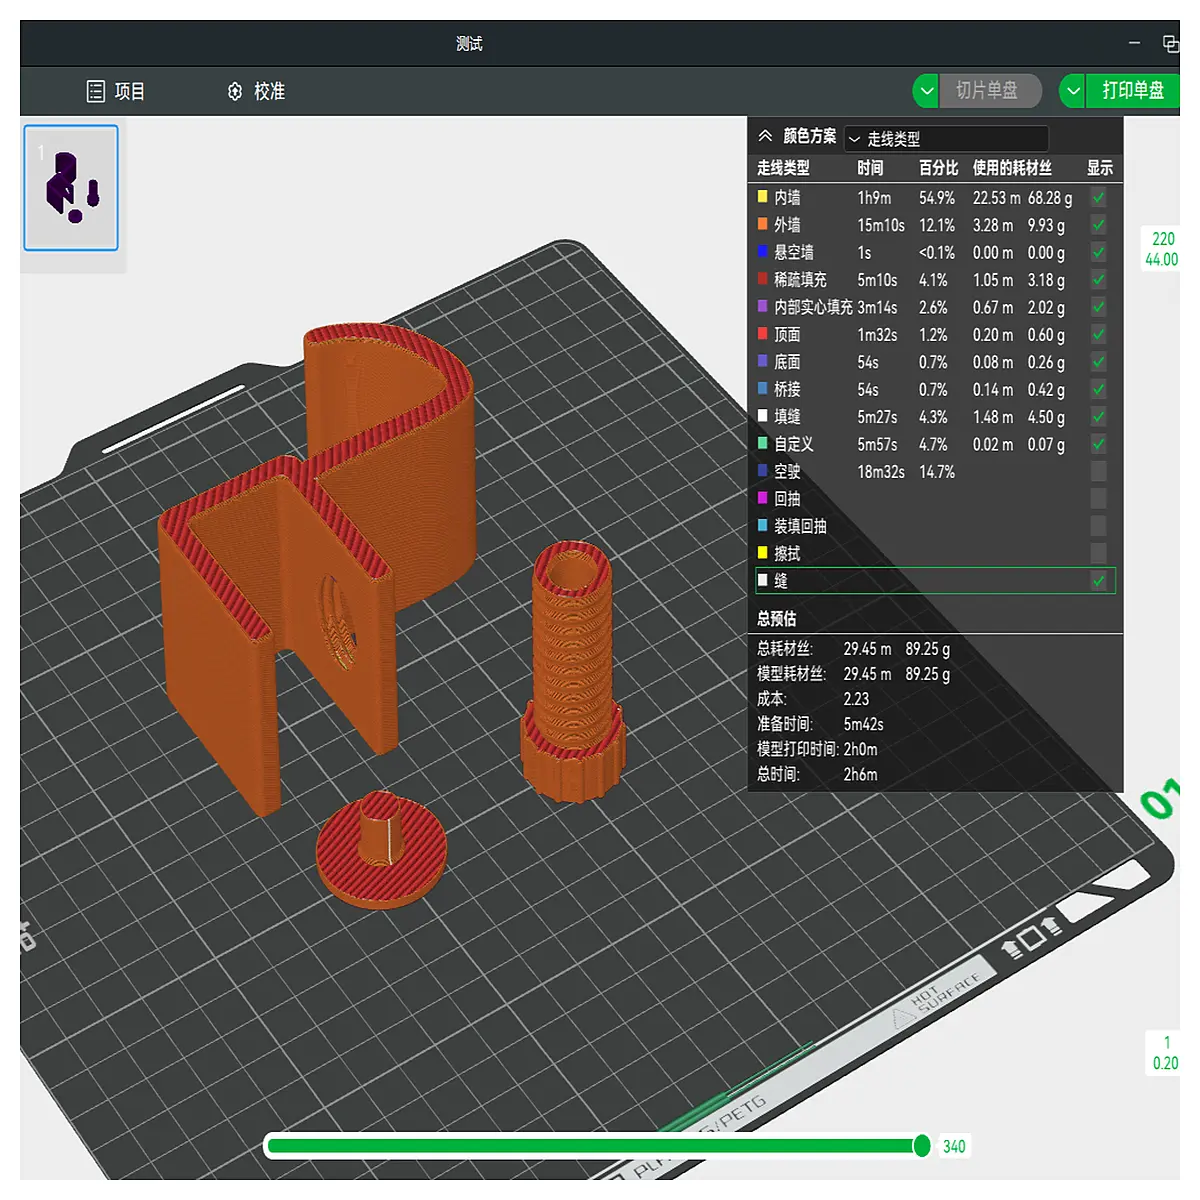Click the 底面 line type label
Viewport: 1200px width, 1200px height.
tap(787, 362)
